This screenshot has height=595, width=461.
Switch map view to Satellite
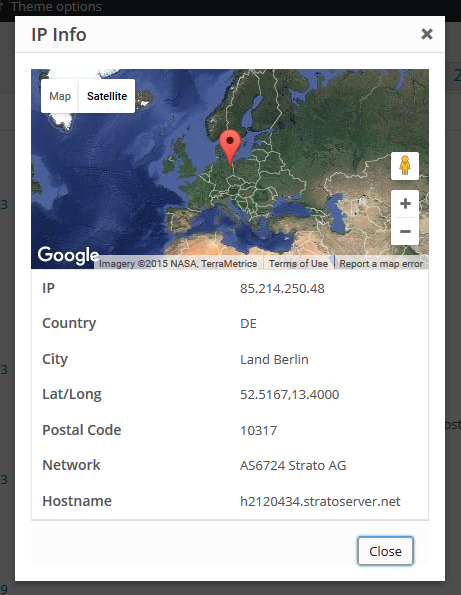[107, 96]
